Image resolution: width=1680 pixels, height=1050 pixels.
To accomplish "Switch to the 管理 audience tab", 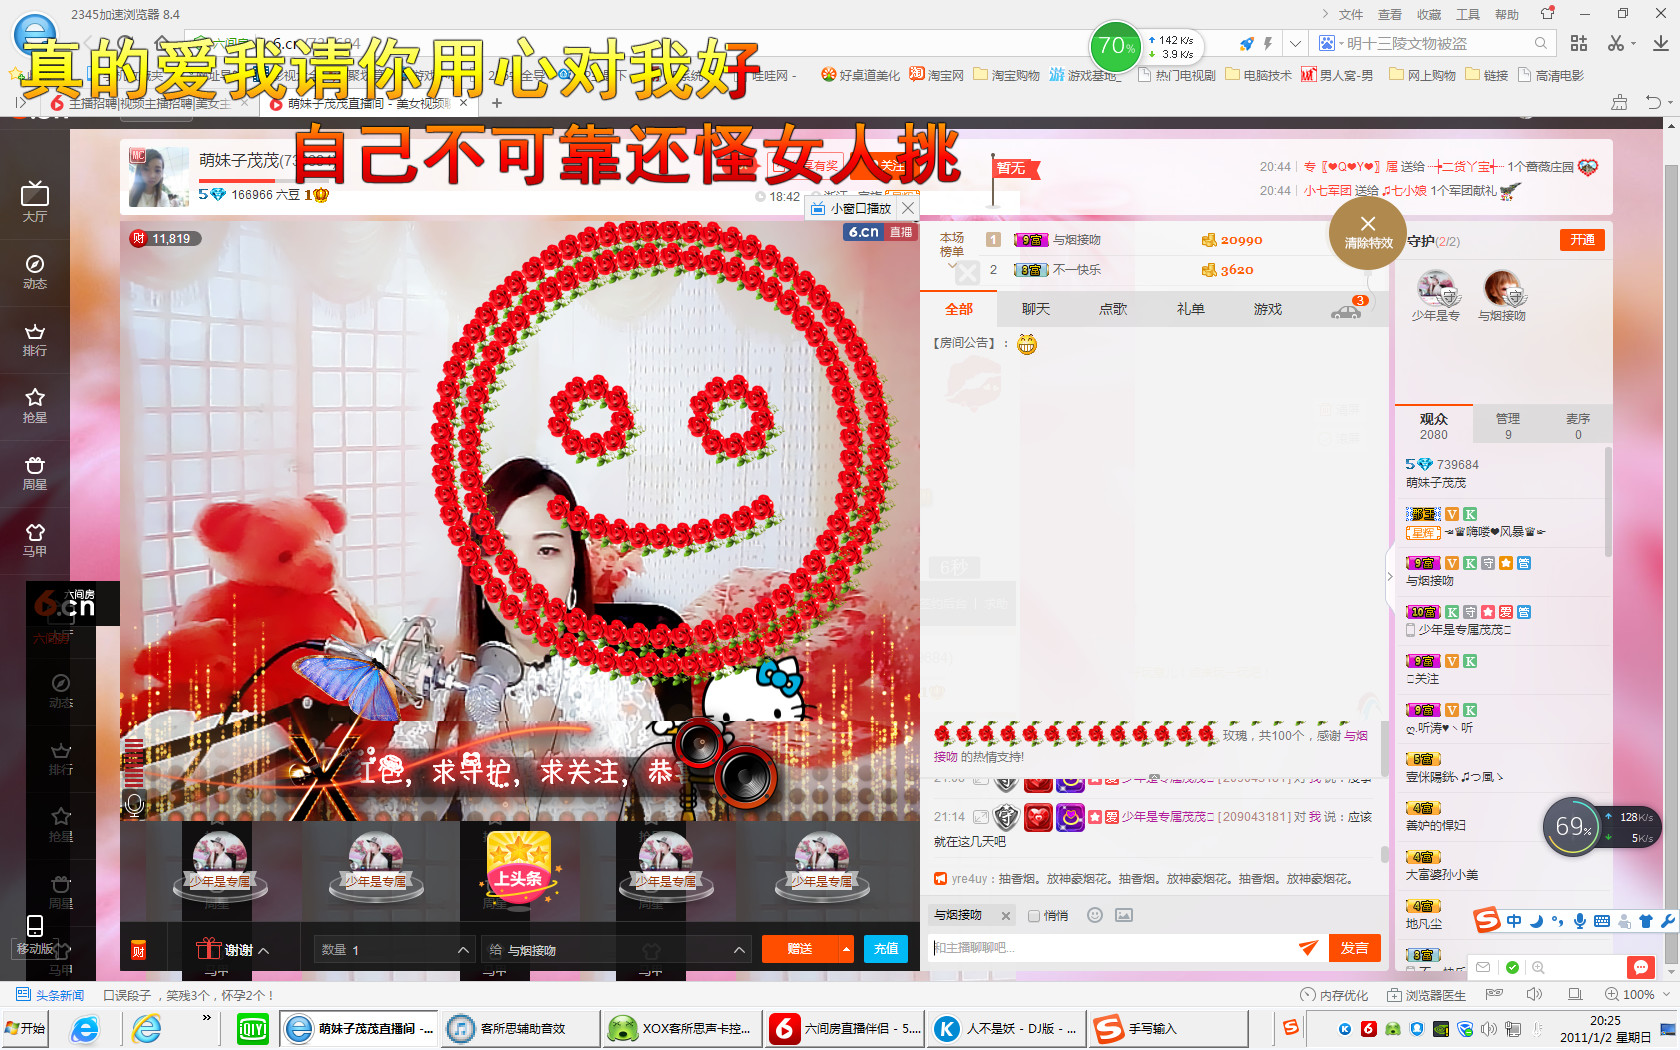I will click(x=1508, y=426).
